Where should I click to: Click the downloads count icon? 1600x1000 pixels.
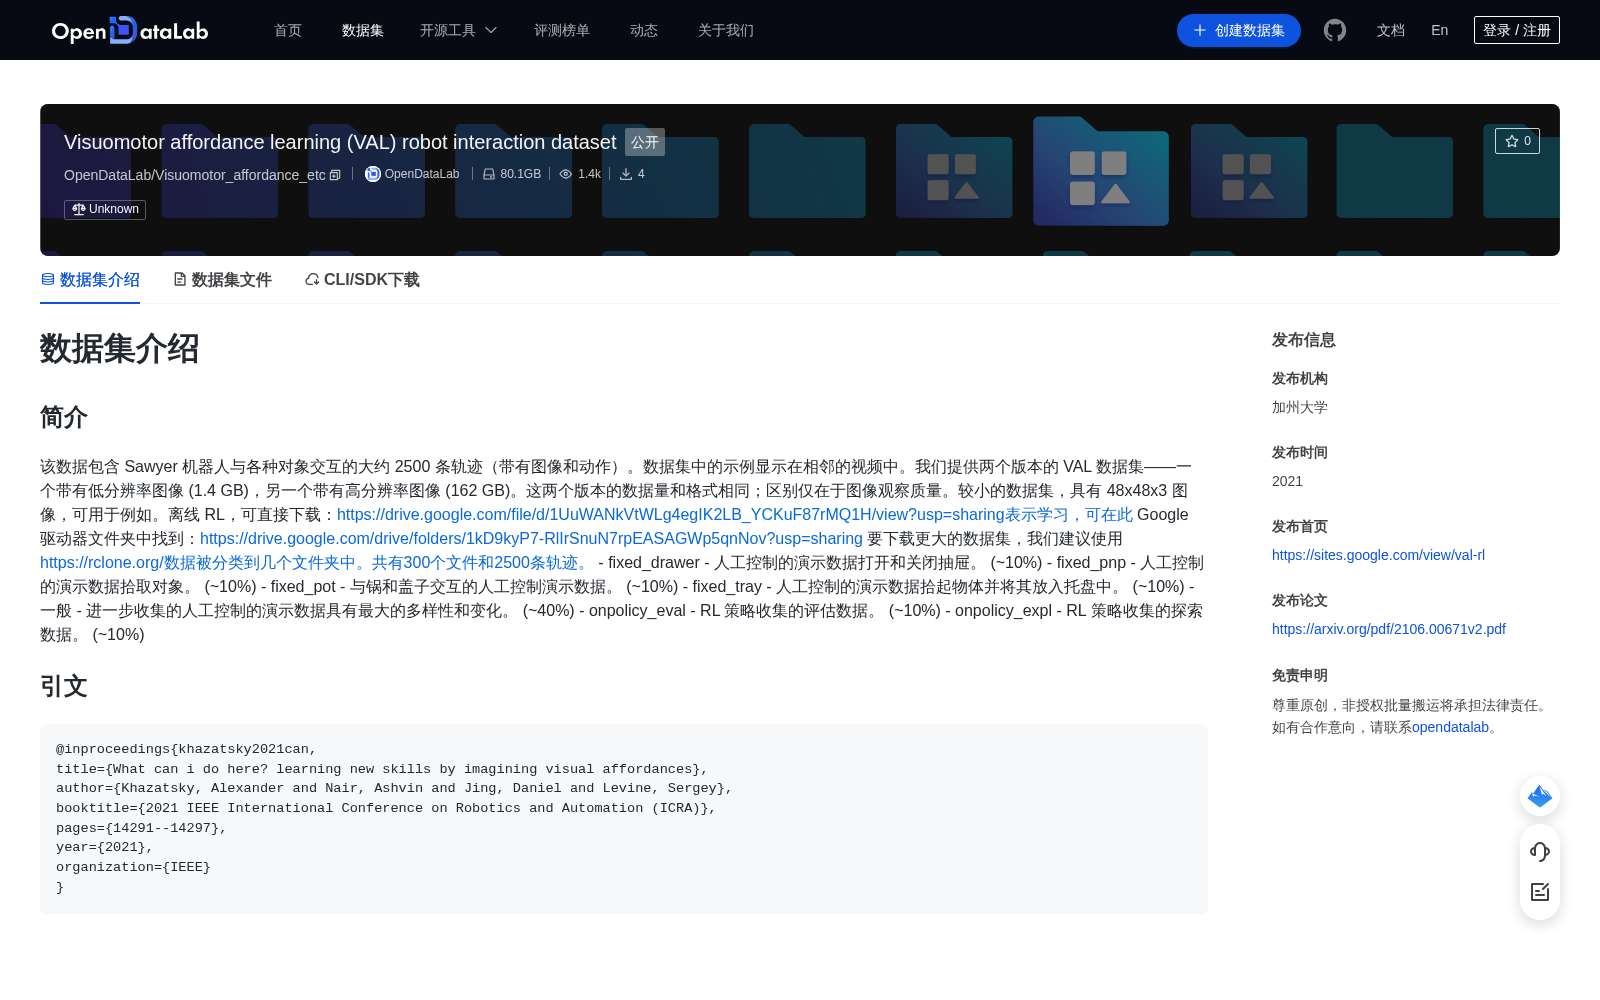point(626,174)
